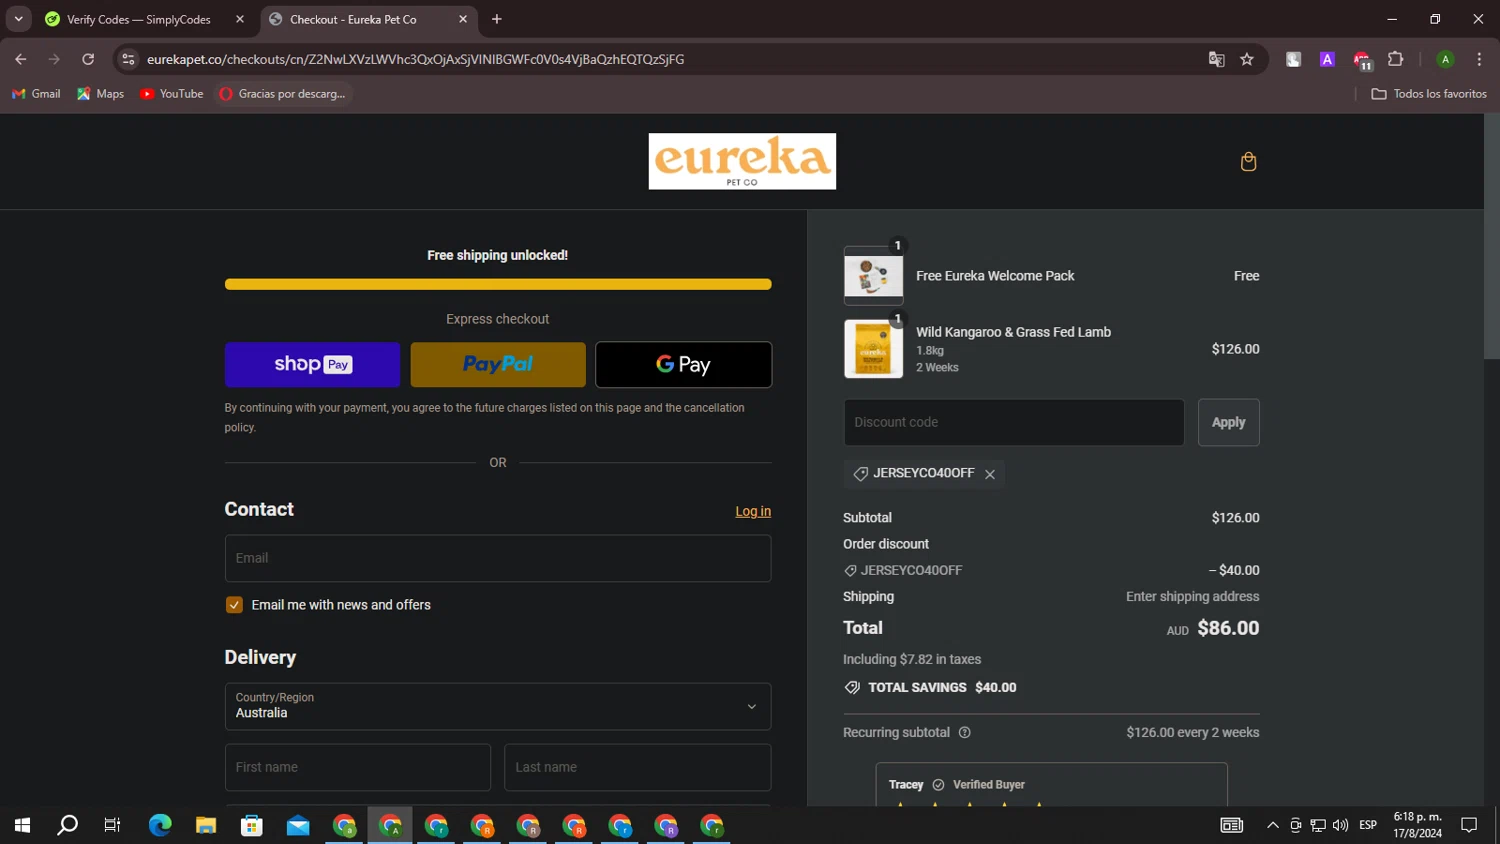Close the Checkout - Eureka Pet Co tab
Screen dimensions: 1500x844
pyautogui.click(x=463, y=19)
